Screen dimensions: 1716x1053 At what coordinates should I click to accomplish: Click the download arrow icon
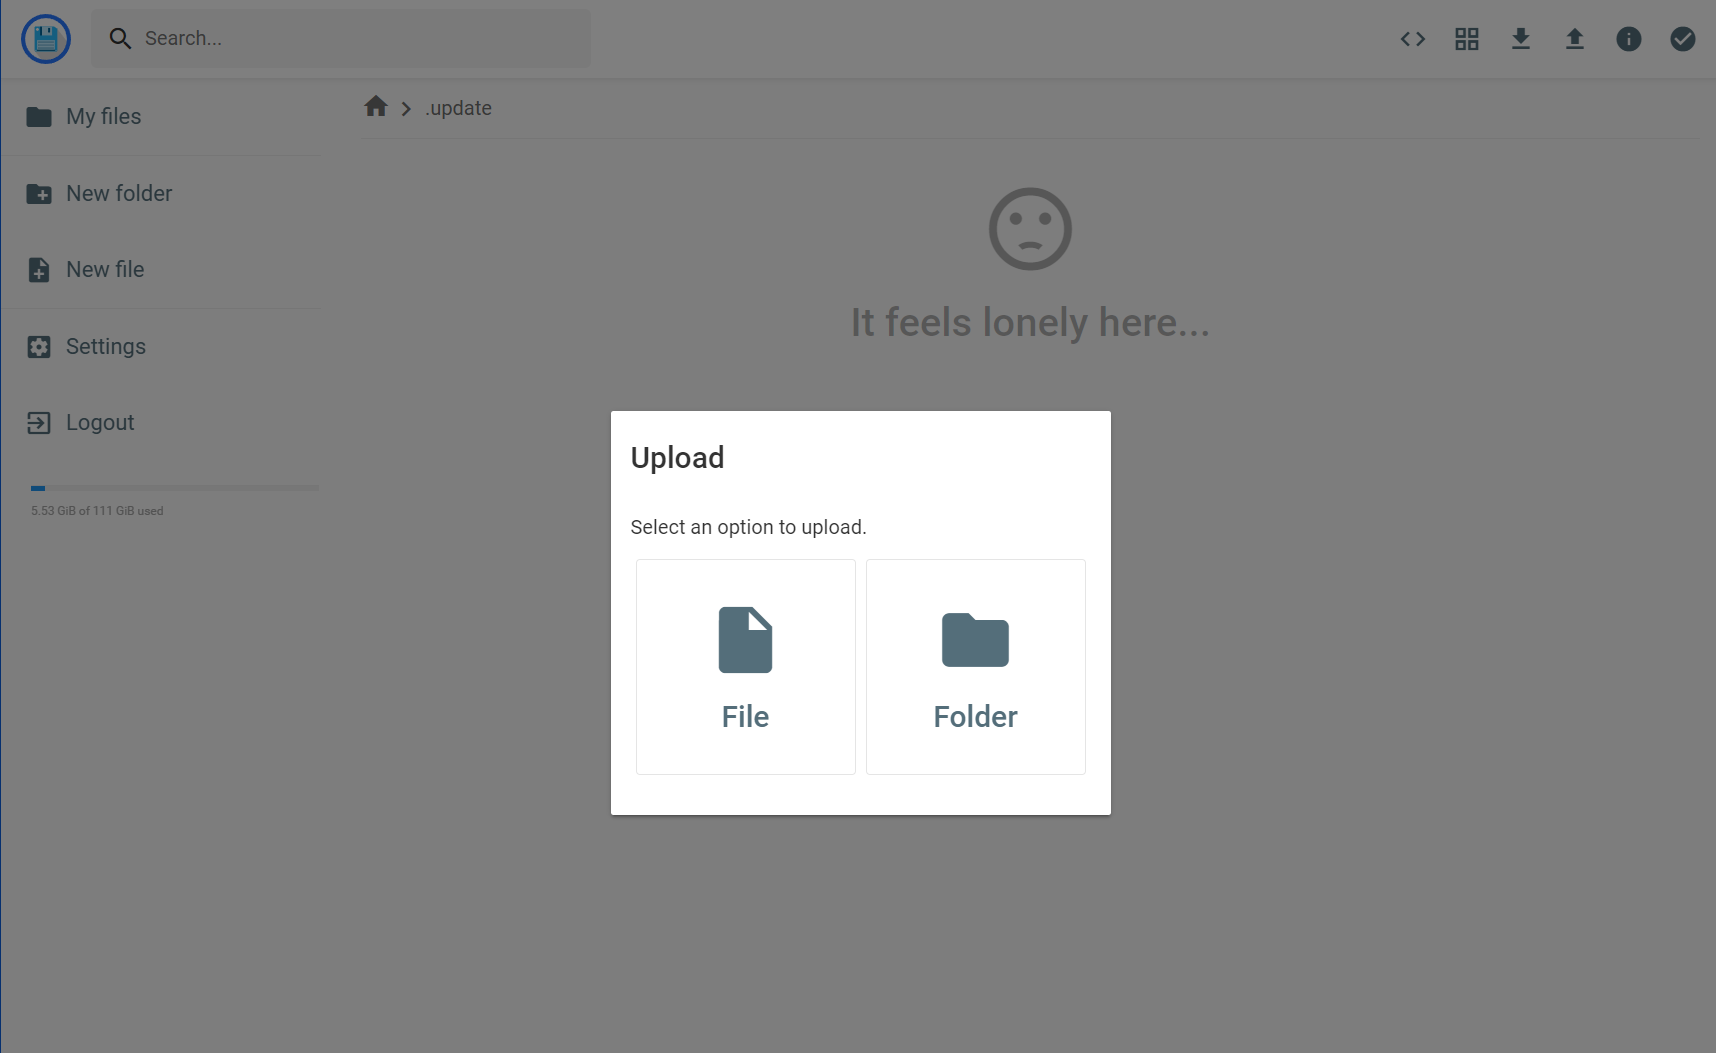[1520, 39]
